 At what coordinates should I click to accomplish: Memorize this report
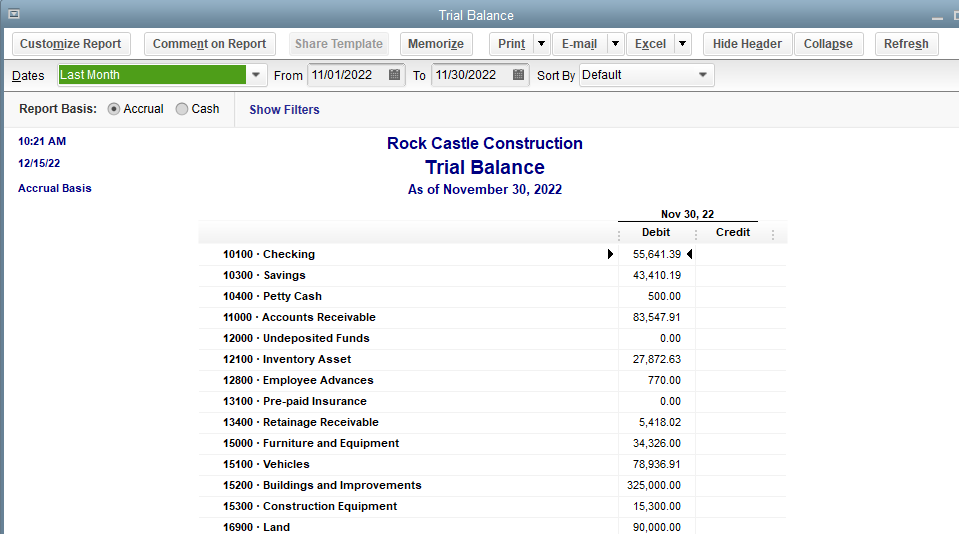tap(435, 44)
